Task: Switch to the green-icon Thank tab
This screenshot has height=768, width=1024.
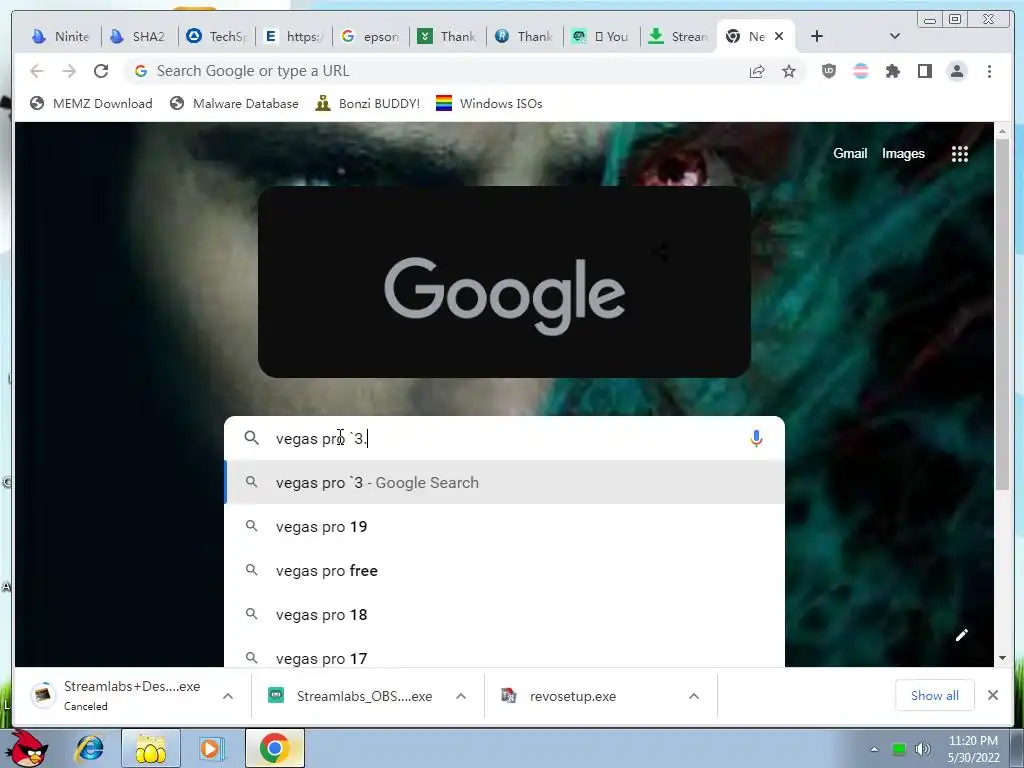Action: pos(447,37)
